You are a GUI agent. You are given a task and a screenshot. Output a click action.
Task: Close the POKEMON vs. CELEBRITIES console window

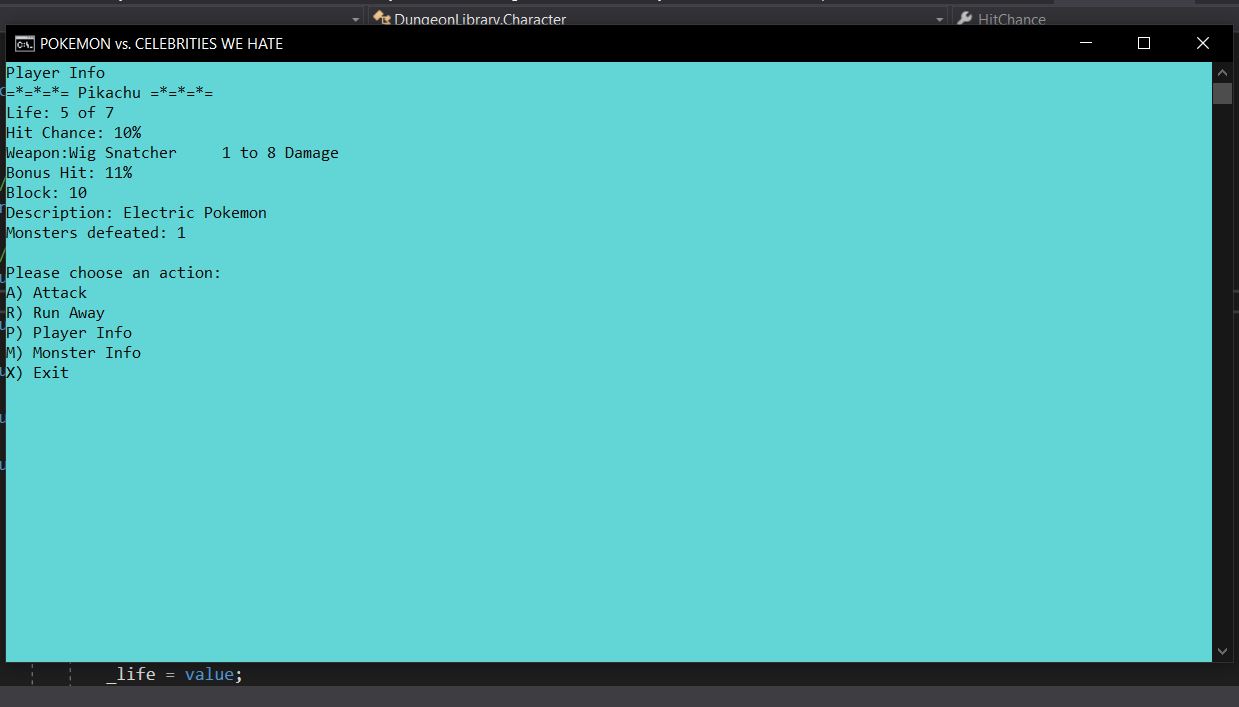click(1203, 44)
